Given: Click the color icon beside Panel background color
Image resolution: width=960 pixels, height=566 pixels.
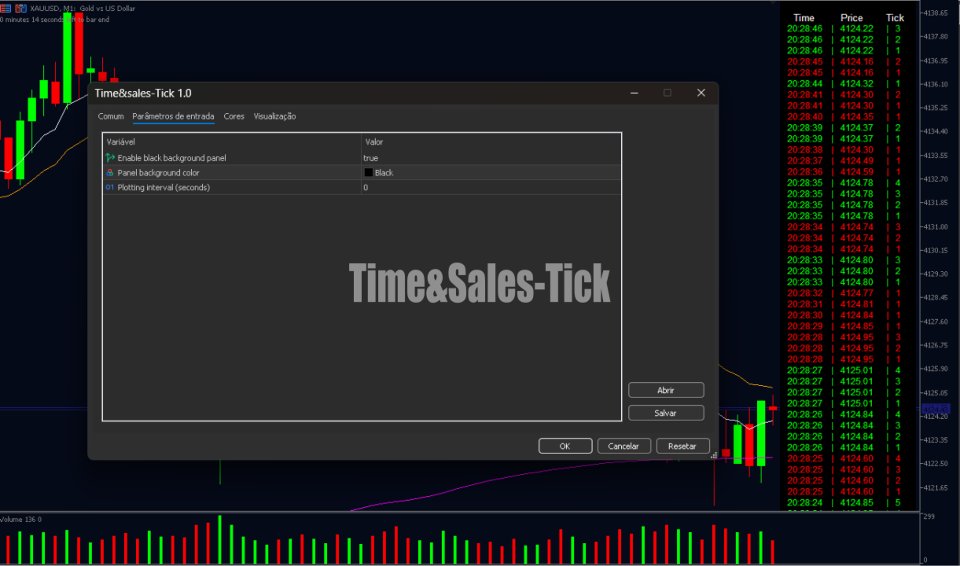Looking at the screenshot, I should (110, 173).
